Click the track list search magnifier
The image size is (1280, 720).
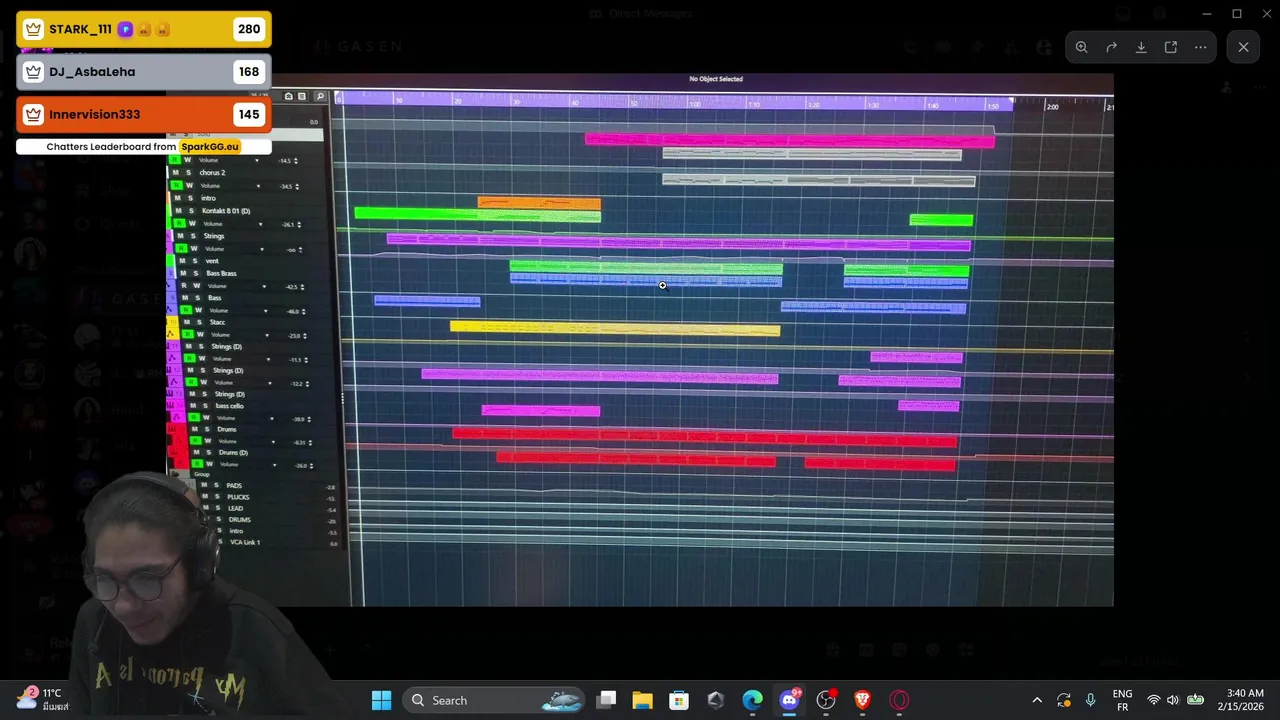click(320, 96)
